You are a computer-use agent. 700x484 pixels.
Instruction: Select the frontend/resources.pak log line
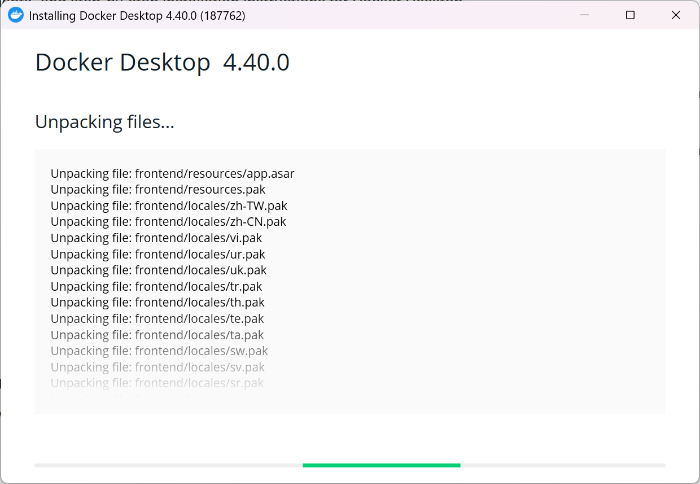tap(158, 190)
